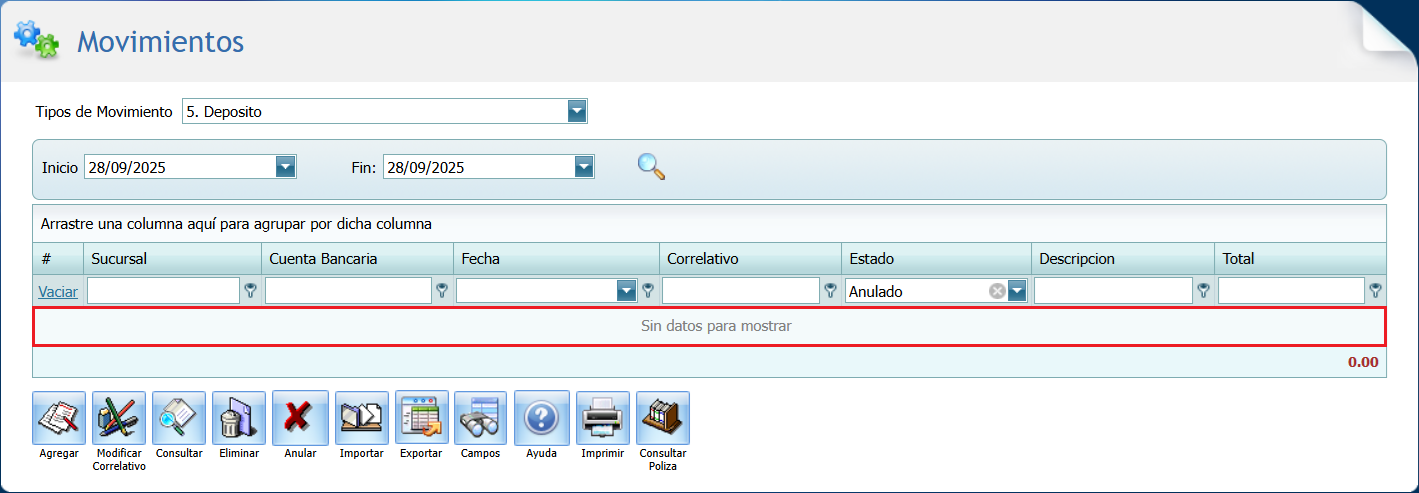This screenshot has height=493, width=1419.
Task: Sort by the Cuenta Bancaria column header
Action: click(x=324, y=259)
